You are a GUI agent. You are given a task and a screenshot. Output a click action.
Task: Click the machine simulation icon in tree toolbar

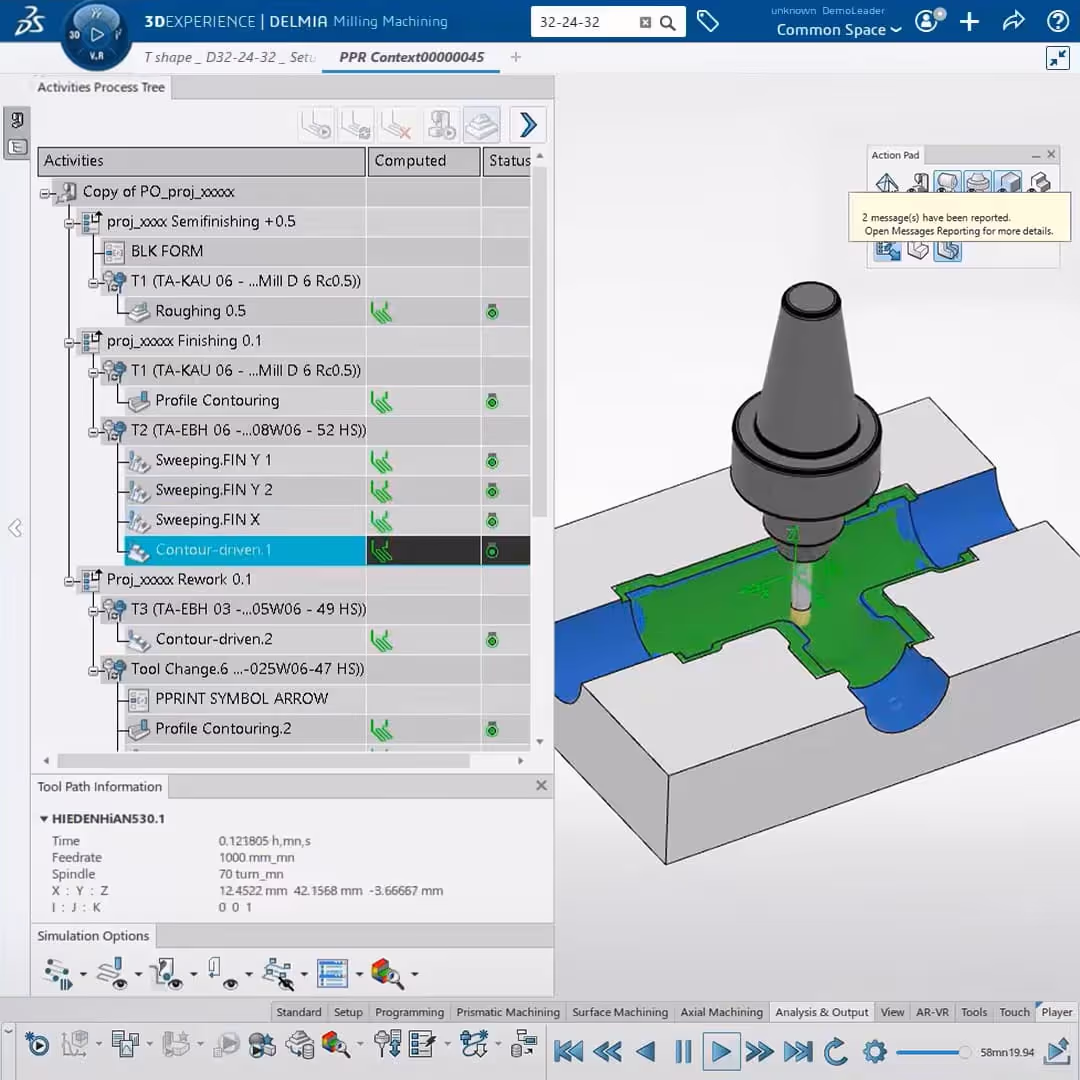pyautogui.click(x=442, y=125)
